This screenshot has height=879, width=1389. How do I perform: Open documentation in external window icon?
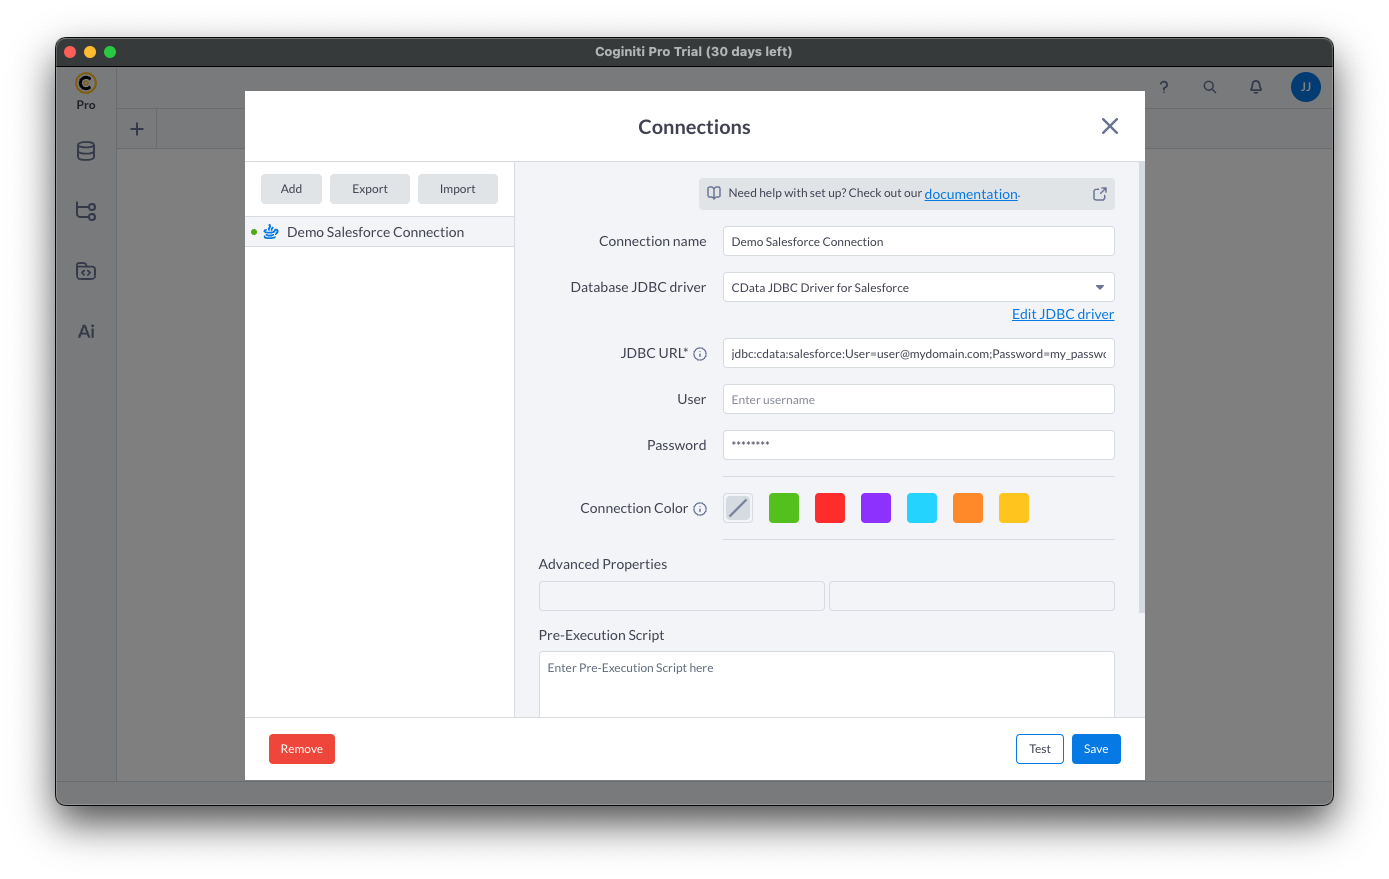[1099, 194]
